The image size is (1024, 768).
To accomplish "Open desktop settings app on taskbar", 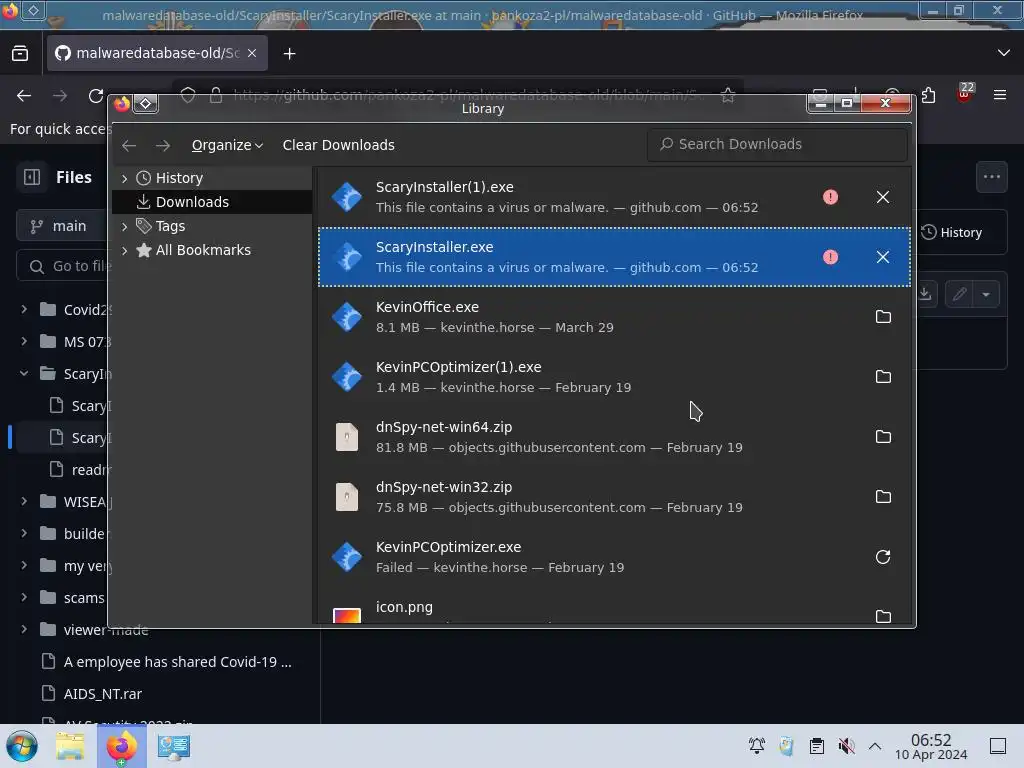I will pyautogui.click(x=174, y=746).
